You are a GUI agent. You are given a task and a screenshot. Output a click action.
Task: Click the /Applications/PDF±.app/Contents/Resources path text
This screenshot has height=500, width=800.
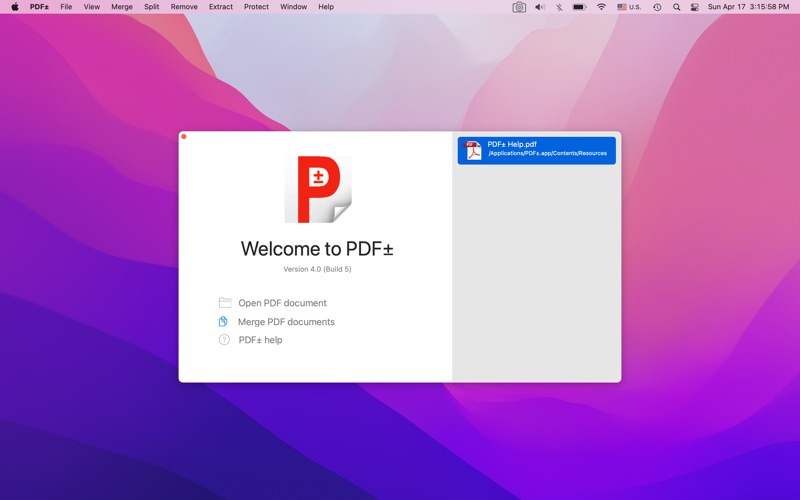point(547,153)
